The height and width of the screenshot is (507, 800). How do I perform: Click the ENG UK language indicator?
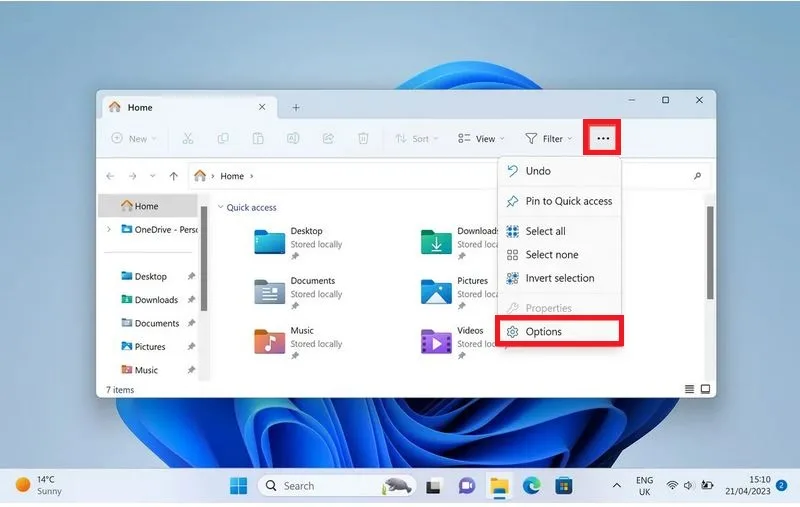click(644, 486)
